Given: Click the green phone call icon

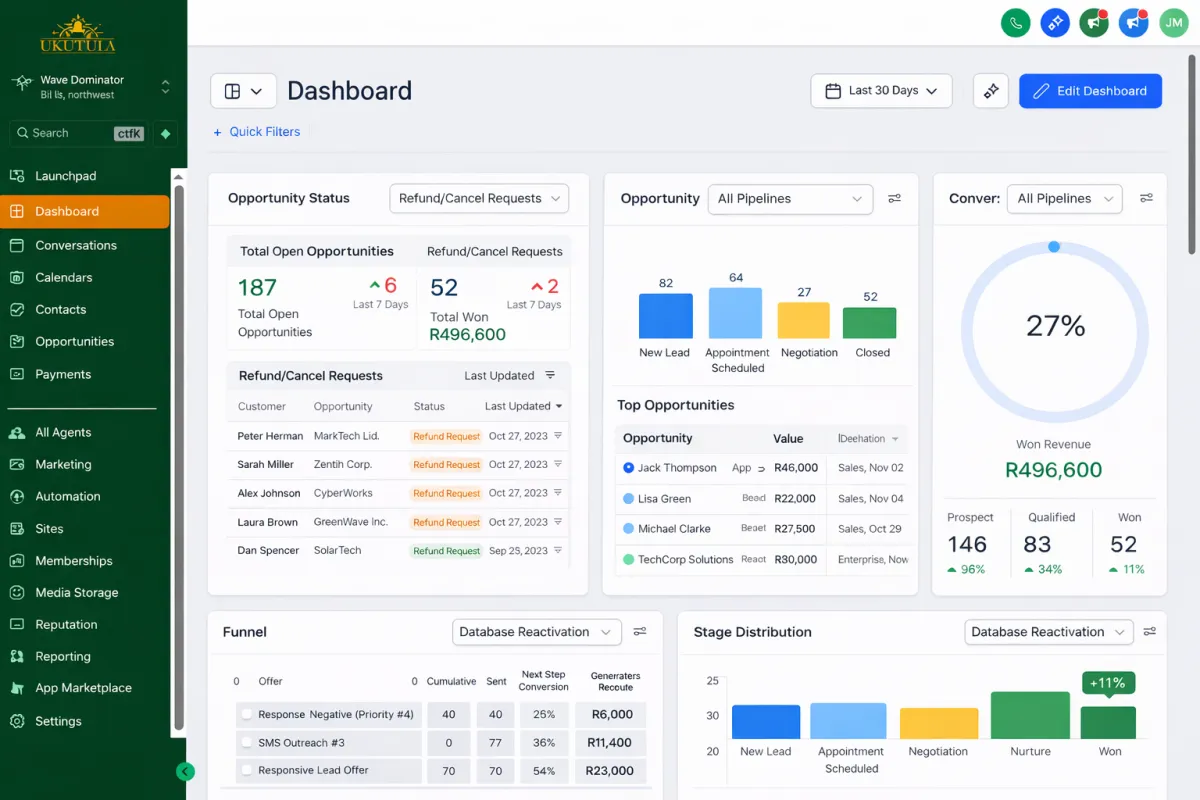Looking at the screenshot, I should pyautogui.click(x=1015, y=22).
